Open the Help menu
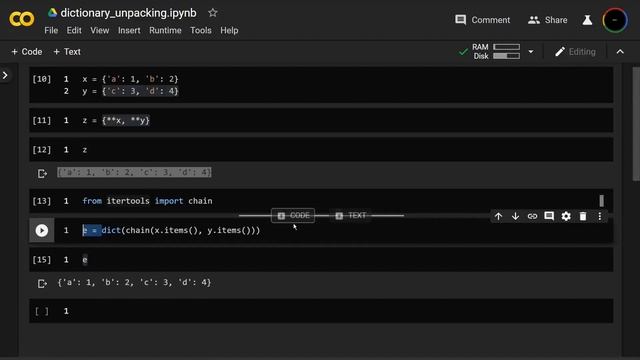Screen dimensions: 640x360 229,31
